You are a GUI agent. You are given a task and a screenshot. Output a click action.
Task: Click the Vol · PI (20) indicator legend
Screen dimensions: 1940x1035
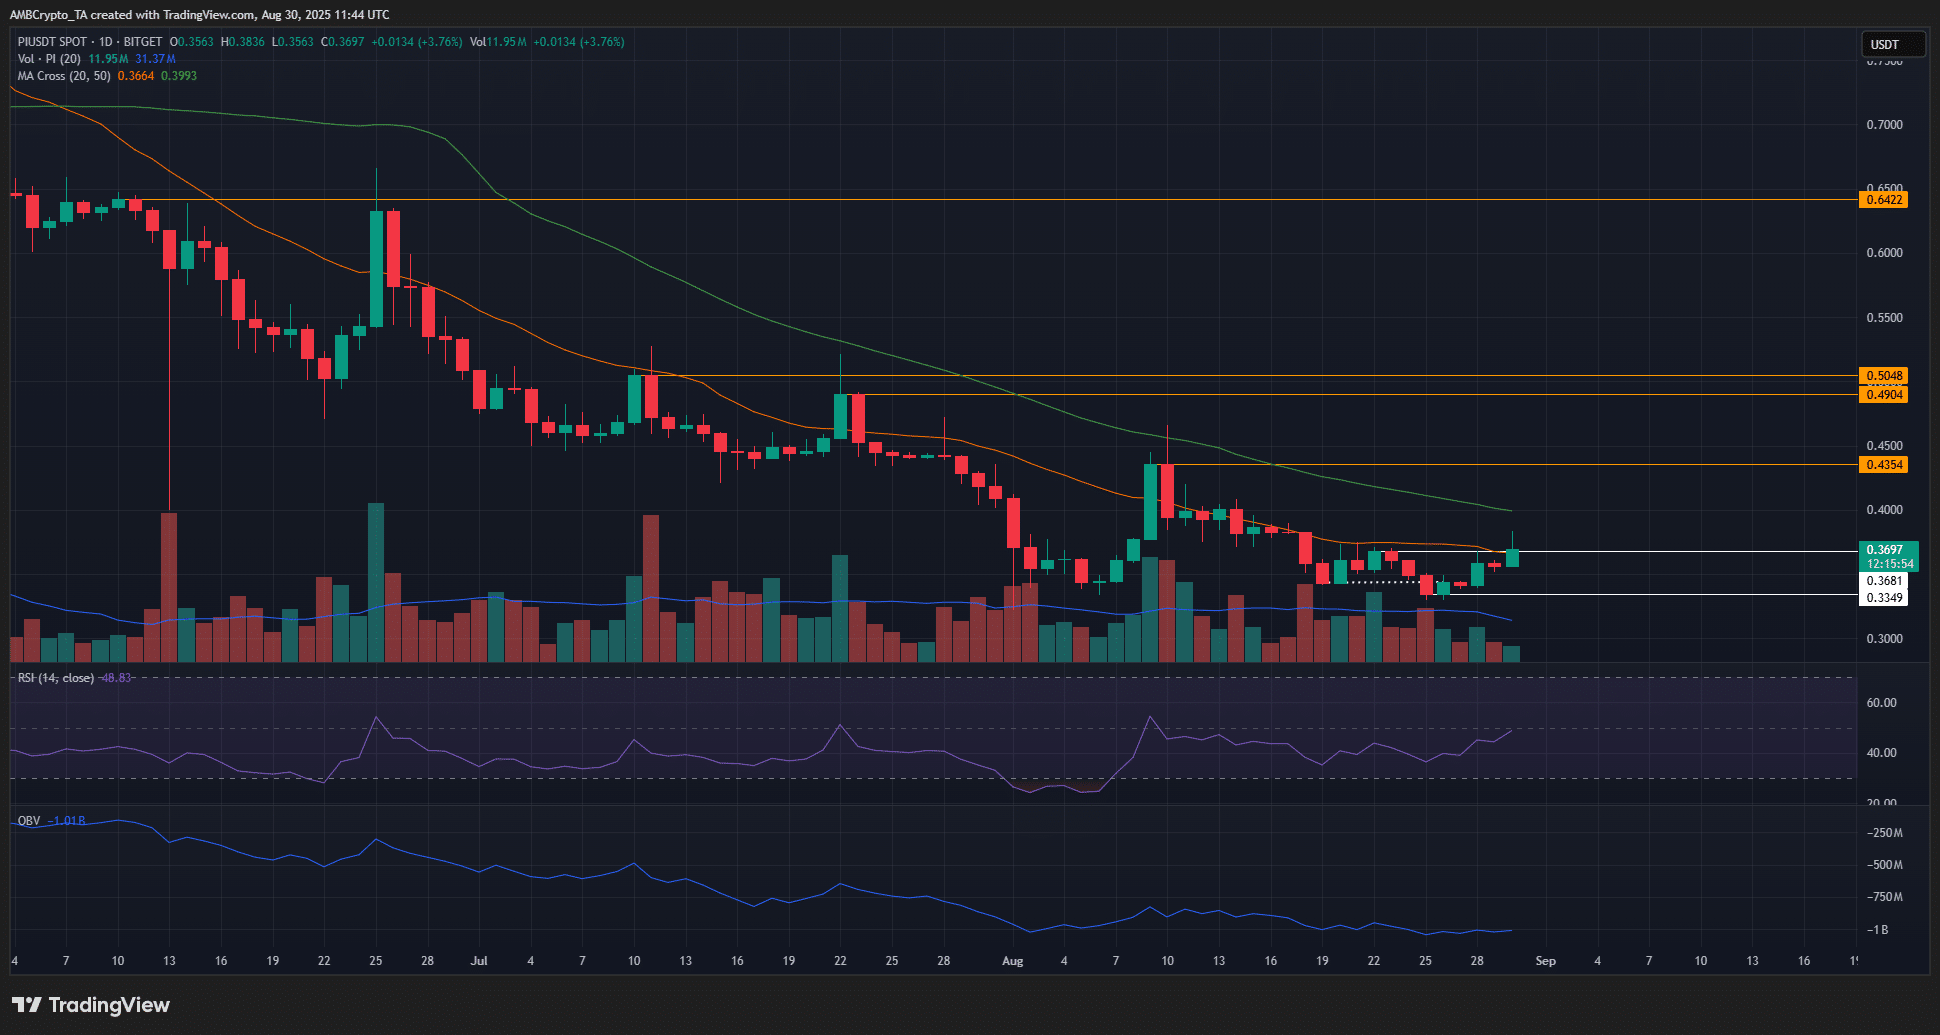50,59
